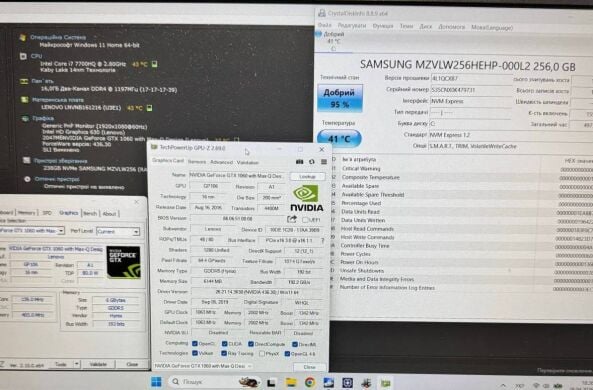Click the Validate button in CPU-Z
The width and height of the screenshot is (593, 390).
pyautogui.click(x=98, y=364)
